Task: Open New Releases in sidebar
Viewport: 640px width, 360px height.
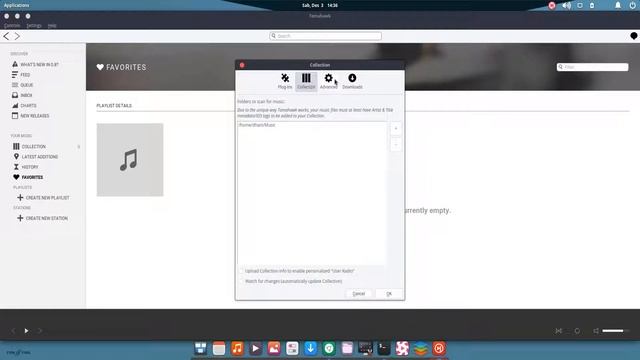Action: (x=31, y=116)
